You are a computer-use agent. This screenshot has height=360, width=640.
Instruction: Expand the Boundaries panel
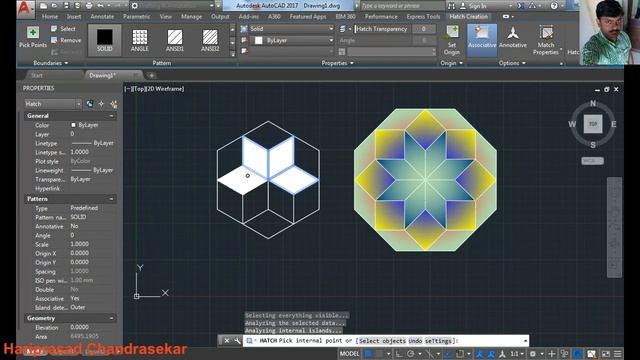pos(51,63)
